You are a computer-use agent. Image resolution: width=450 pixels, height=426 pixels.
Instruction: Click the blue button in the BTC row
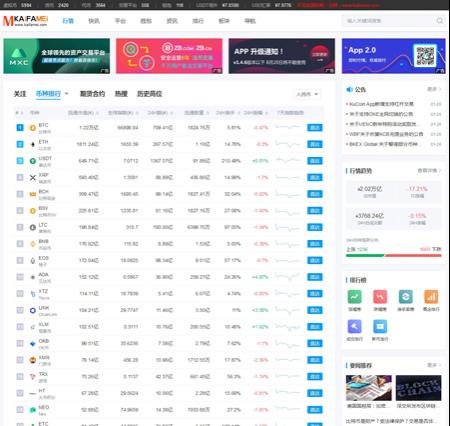point(315,128)
